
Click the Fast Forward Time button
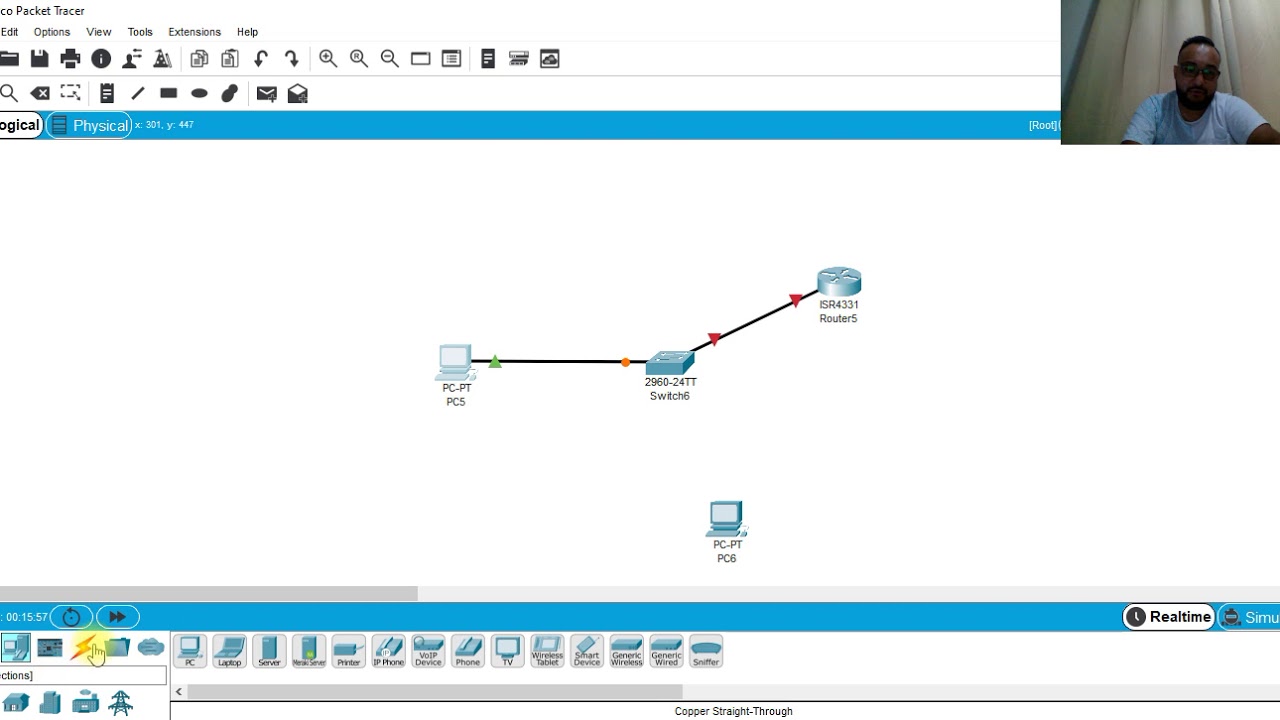pyautogui.click(x=117, y=617)
